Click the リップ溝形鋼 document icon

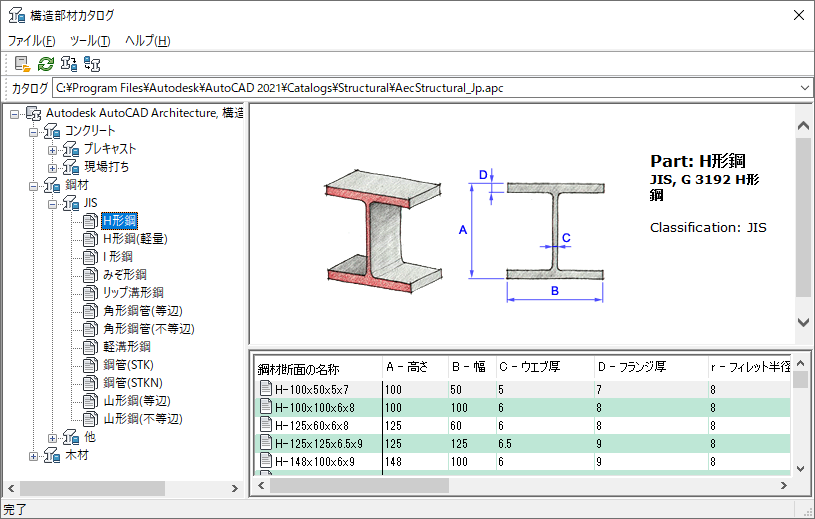pos(90,293)
